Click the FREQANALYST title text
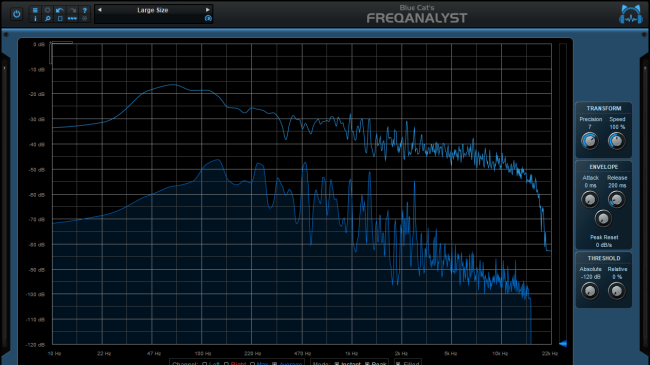This screenshot has height=365, width=650. 417,18
